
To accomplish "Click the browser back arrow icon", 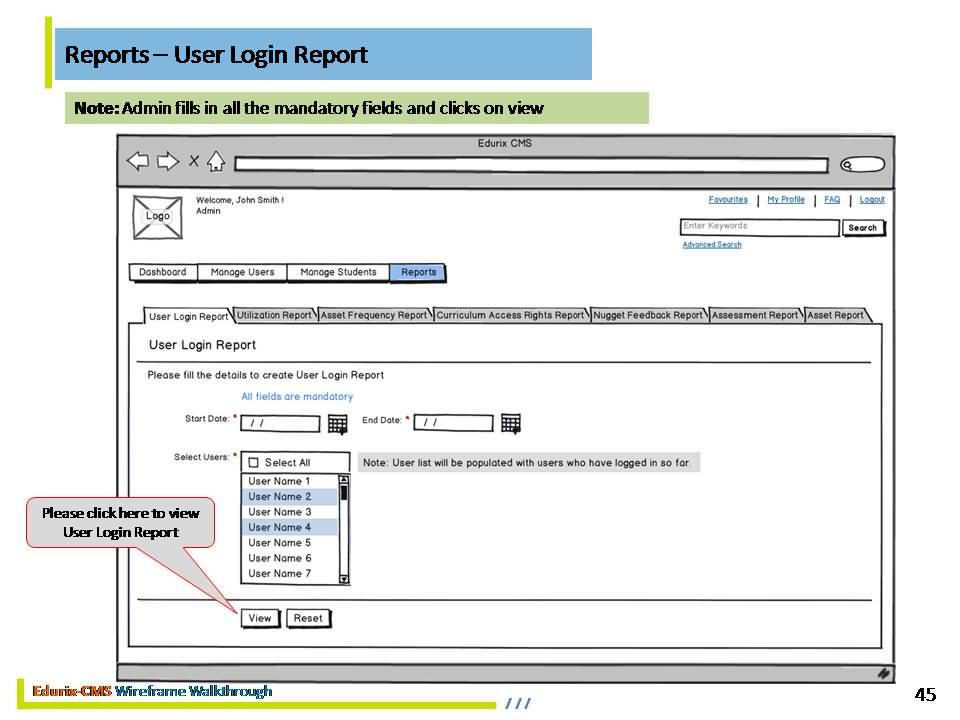I will (138, 162).
